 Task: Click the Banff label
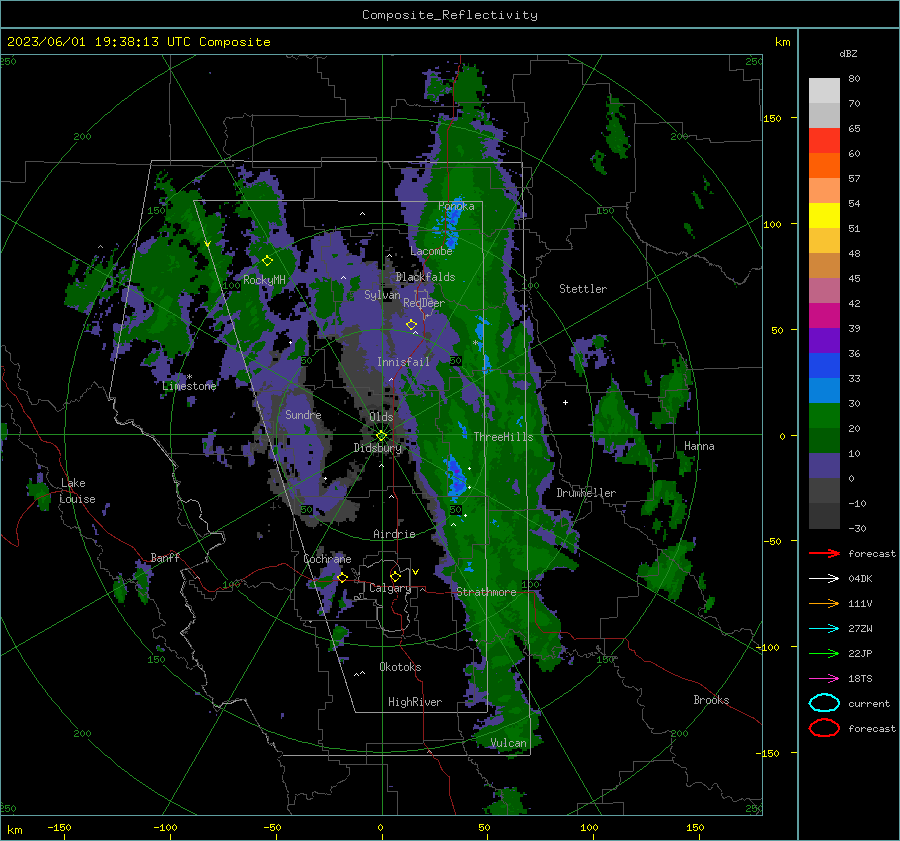click(165, 557)
